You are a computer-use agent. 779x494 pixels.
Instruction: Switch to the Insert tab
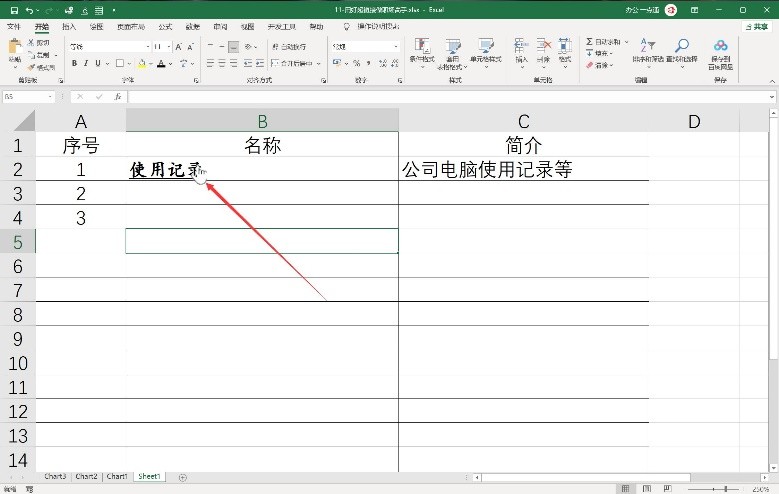click(69, 26)
